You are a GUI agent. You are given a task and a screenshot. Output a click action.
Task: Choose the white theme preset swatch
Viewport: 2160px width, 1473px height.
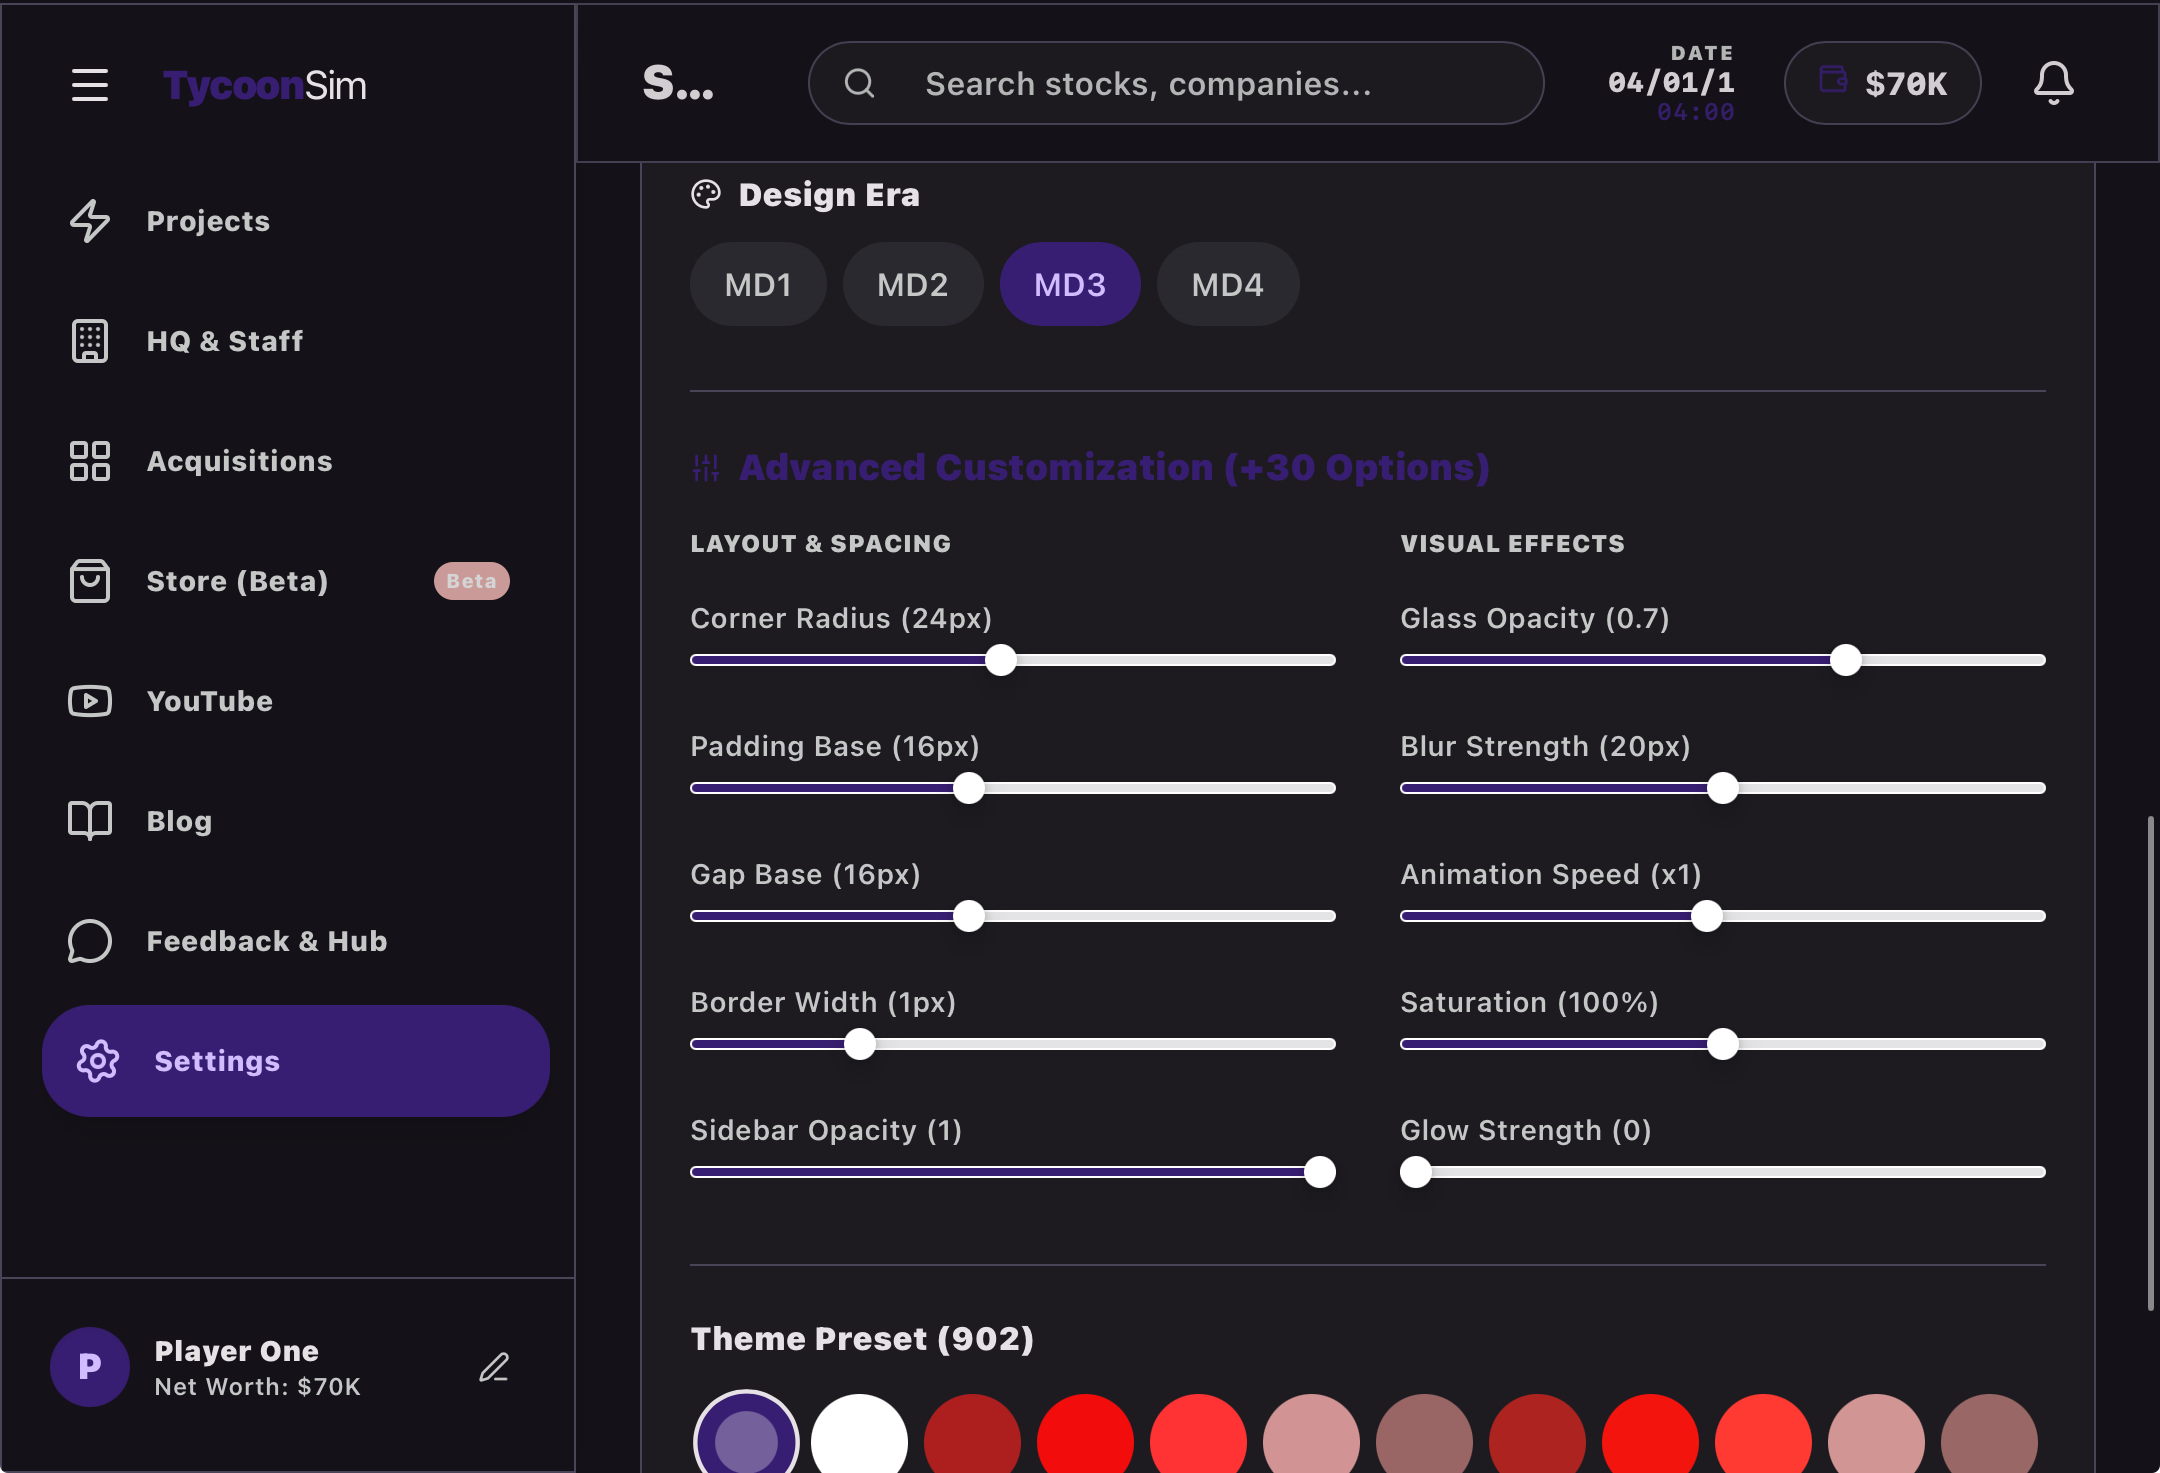(x=859, y=1440)
